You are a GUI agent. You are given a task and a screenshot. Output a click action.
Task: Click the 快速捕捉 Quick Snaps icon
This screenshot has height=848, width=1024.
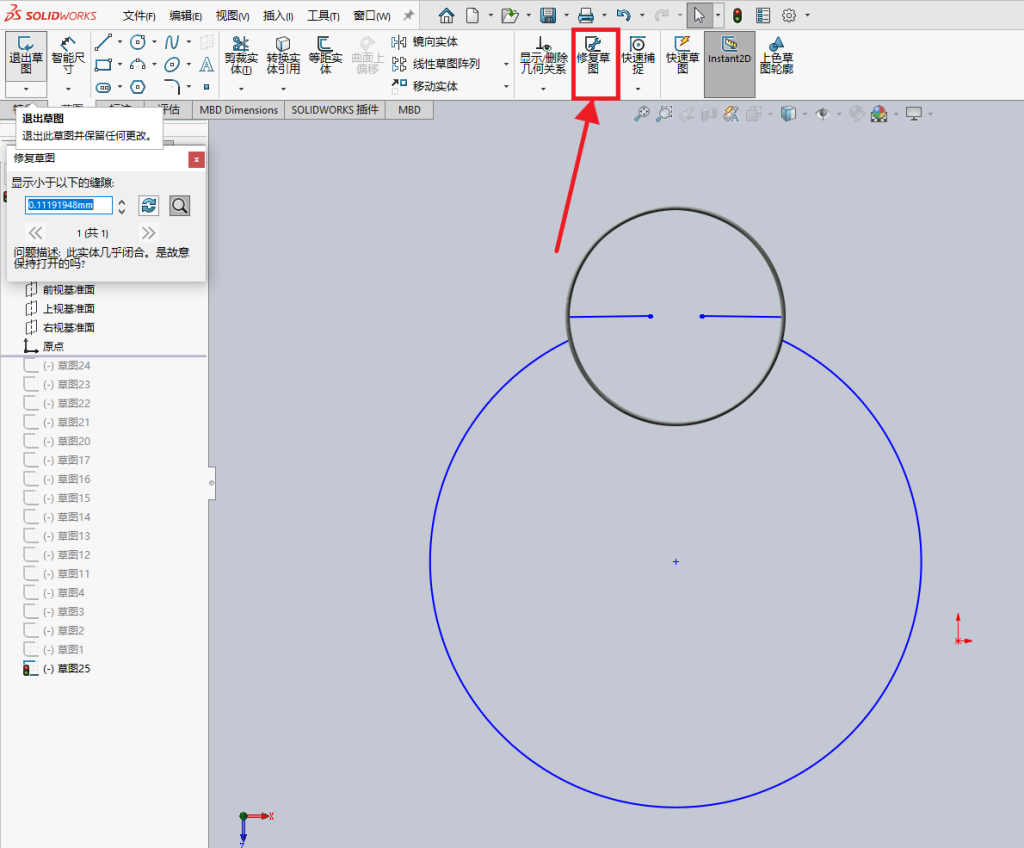tap(638, 55)
